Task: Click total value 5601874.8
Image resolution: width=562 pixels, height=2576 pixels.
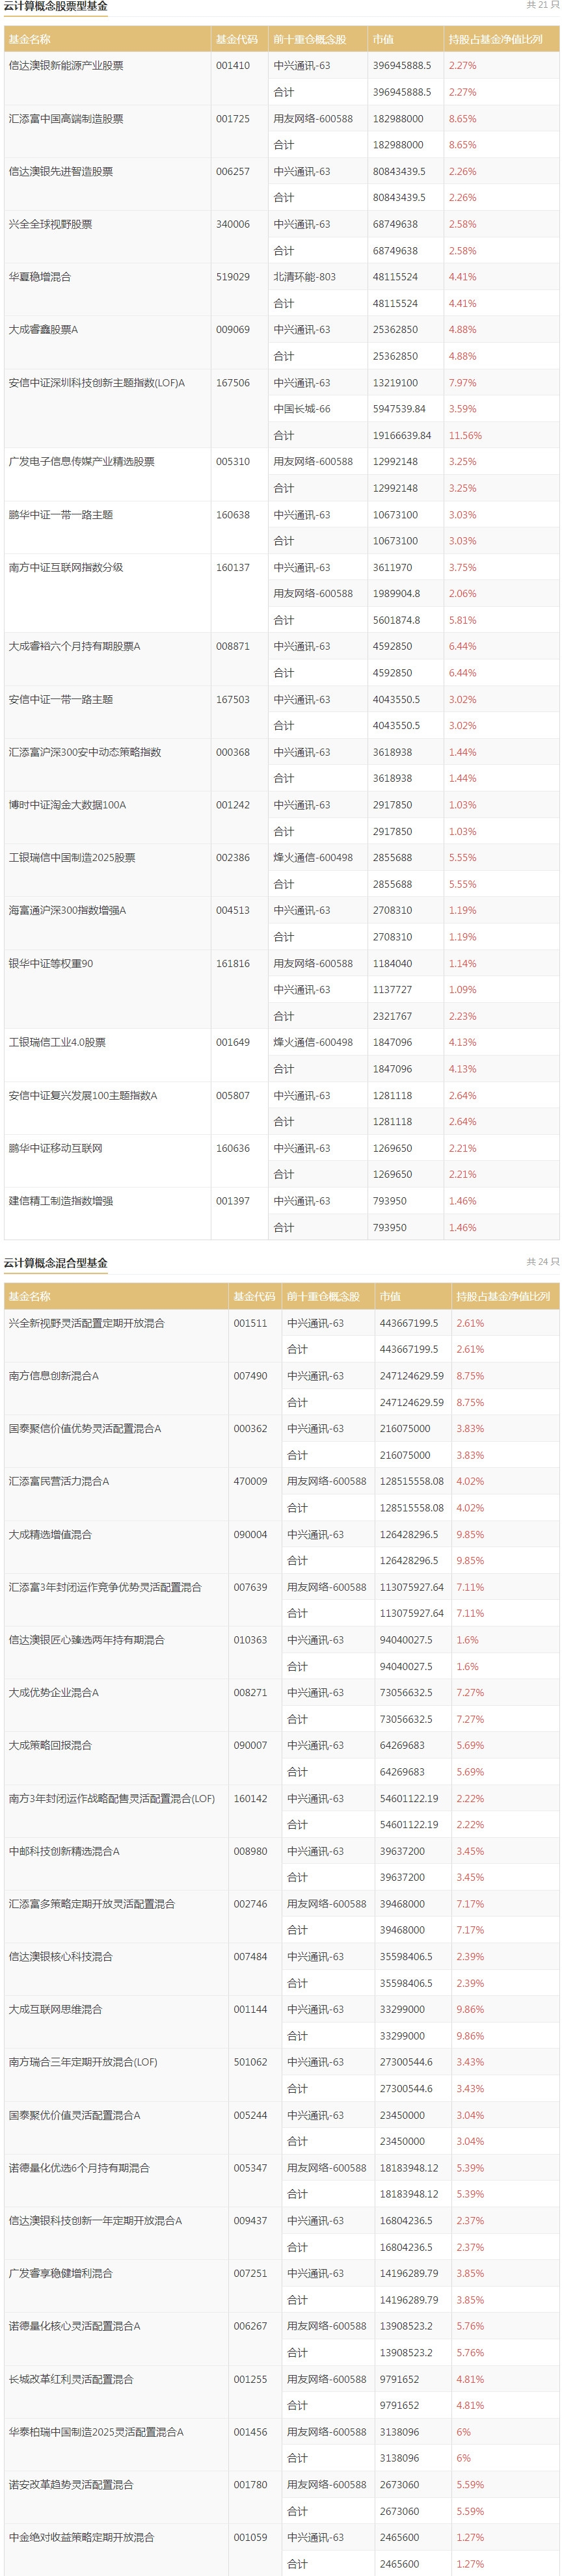Action: coord(397,620)
